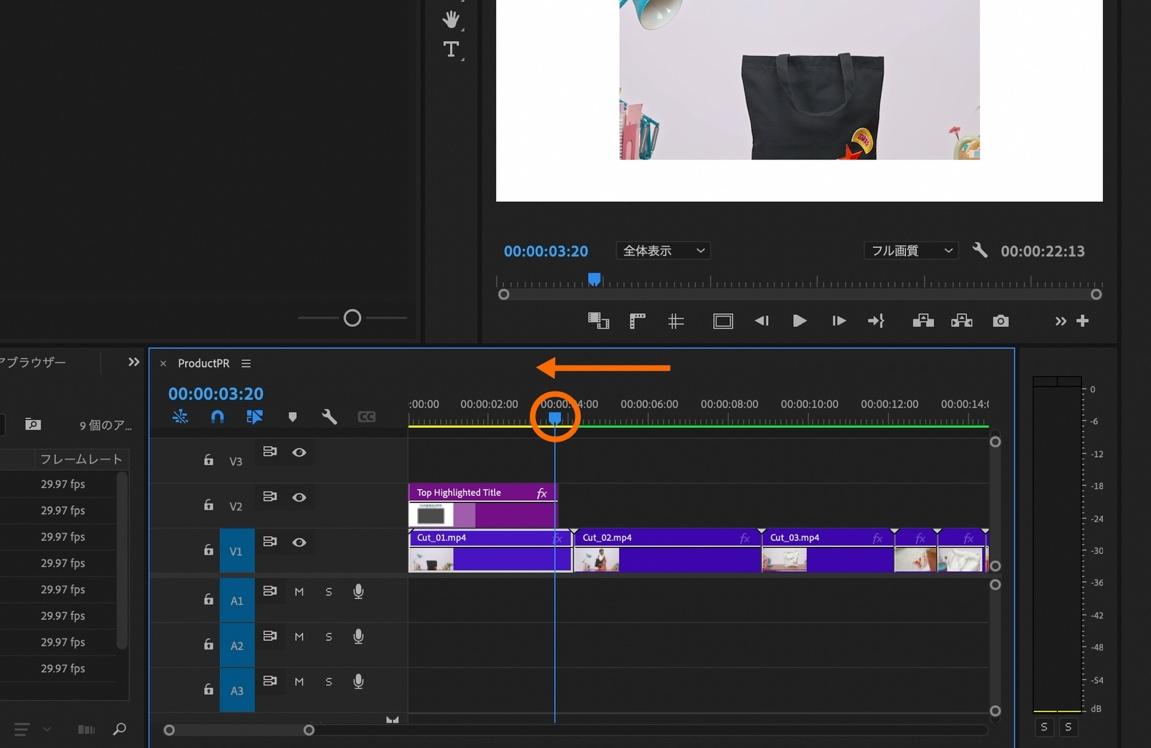The height and width of the screenshot is (748, 1151).
Task: Toggle timeline snapping magnet
Action: tap(217, 417)
